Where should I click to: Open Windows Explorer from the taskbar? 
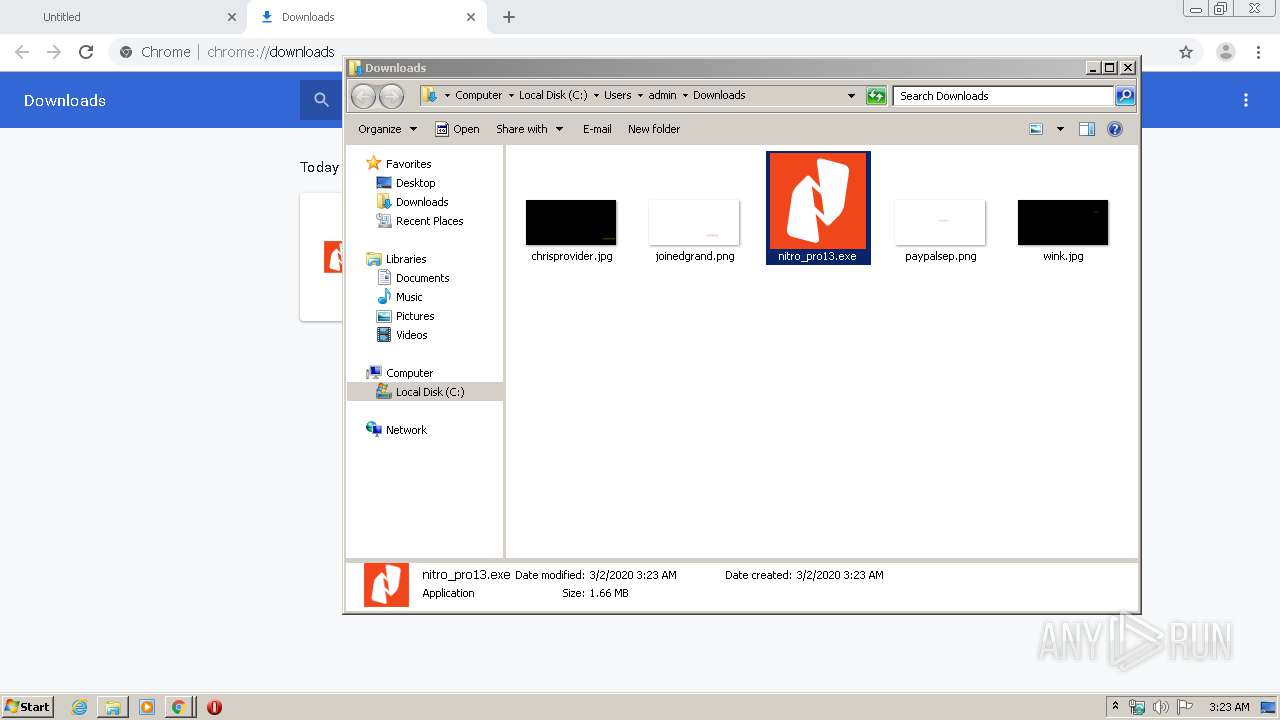(112, 707)
